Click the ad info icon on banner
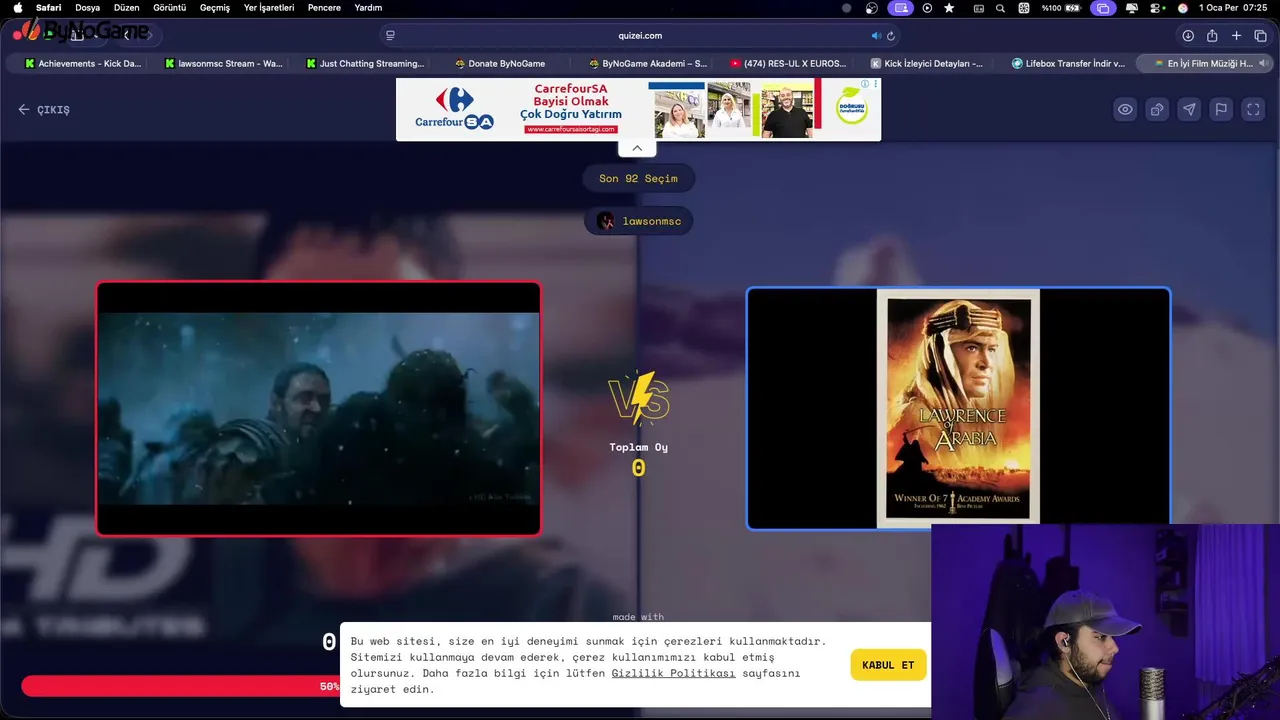 pos(865,85)
